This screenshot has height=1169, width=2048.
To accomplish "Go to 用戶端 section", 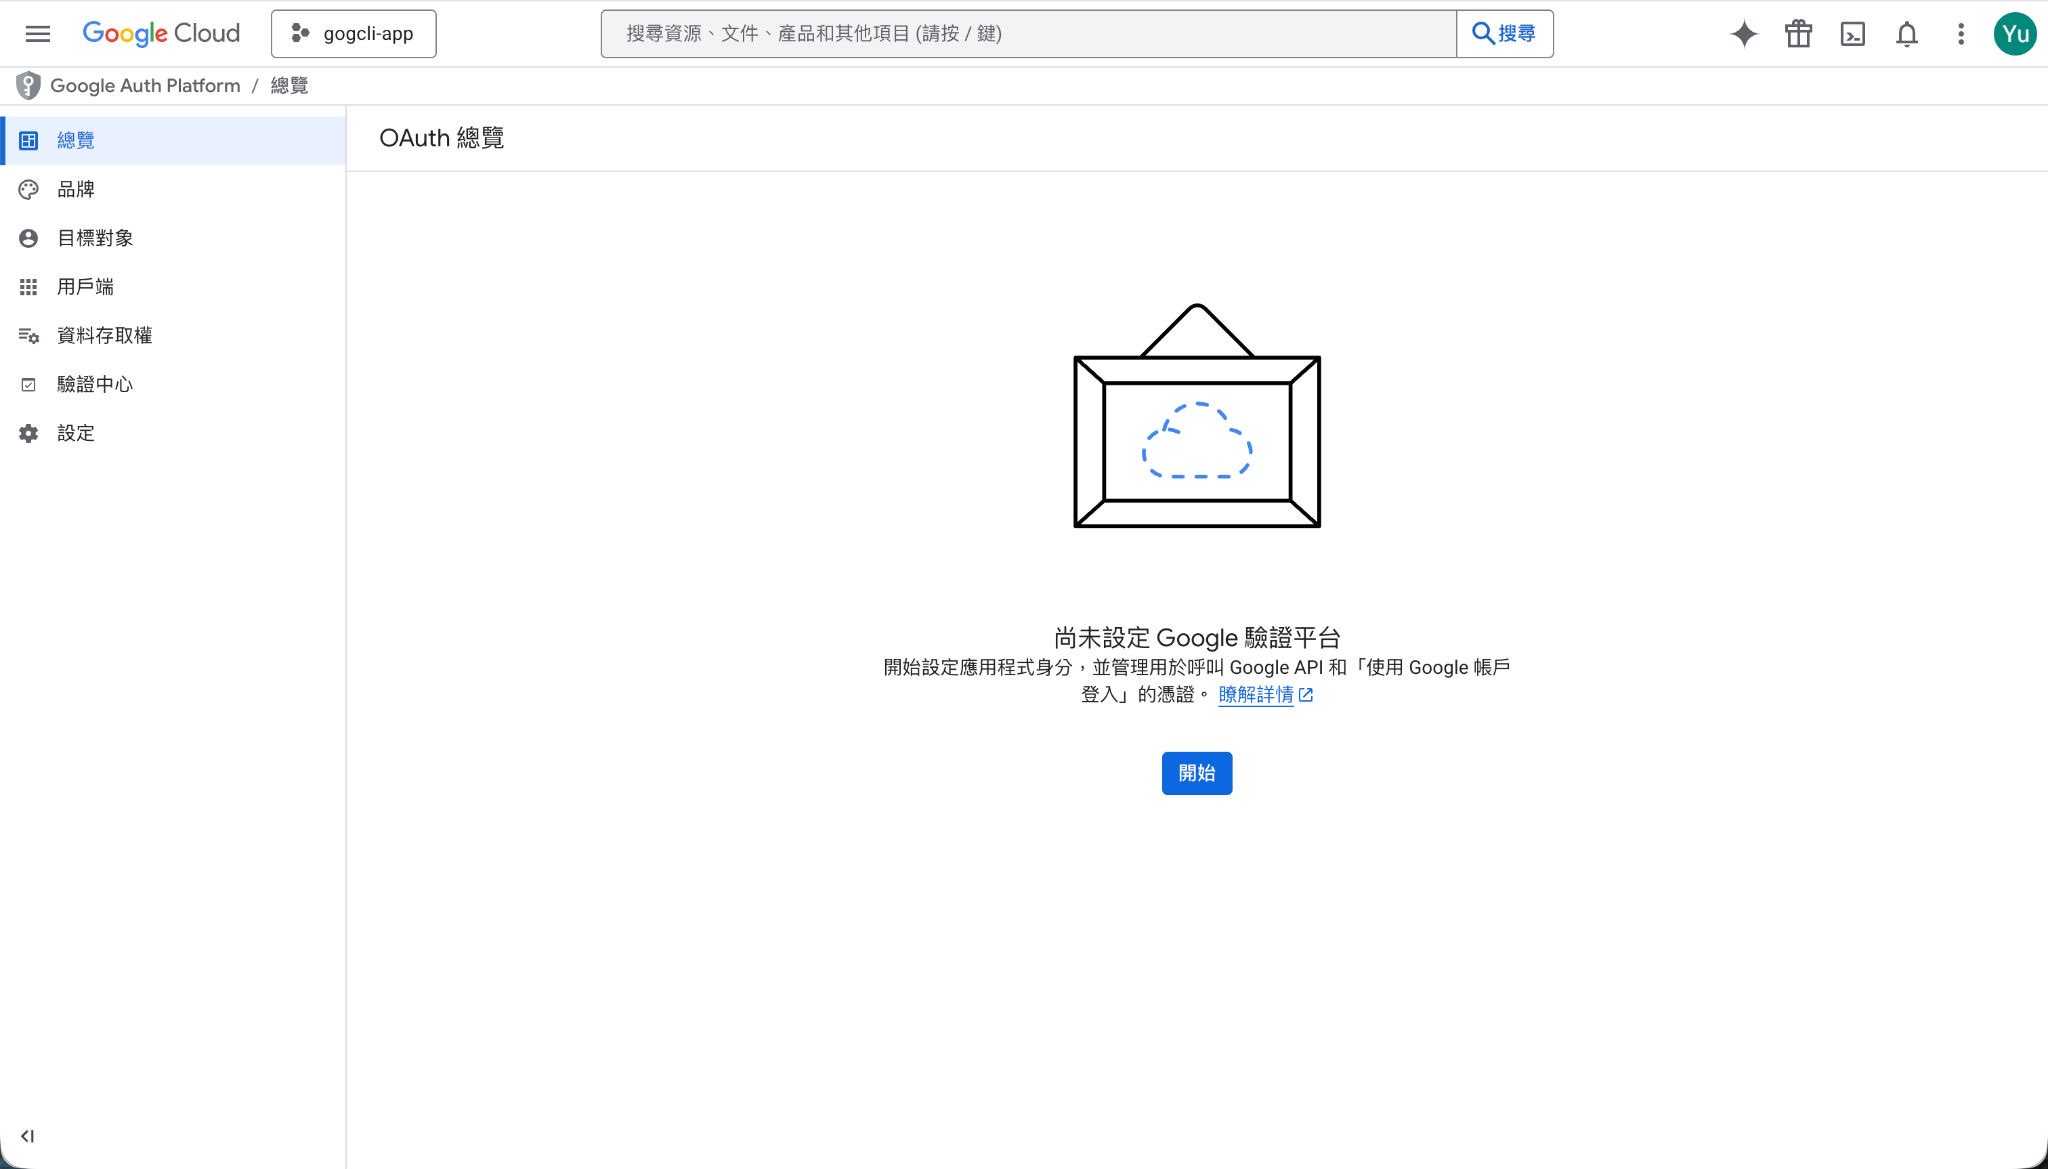I will pos(85,287).
